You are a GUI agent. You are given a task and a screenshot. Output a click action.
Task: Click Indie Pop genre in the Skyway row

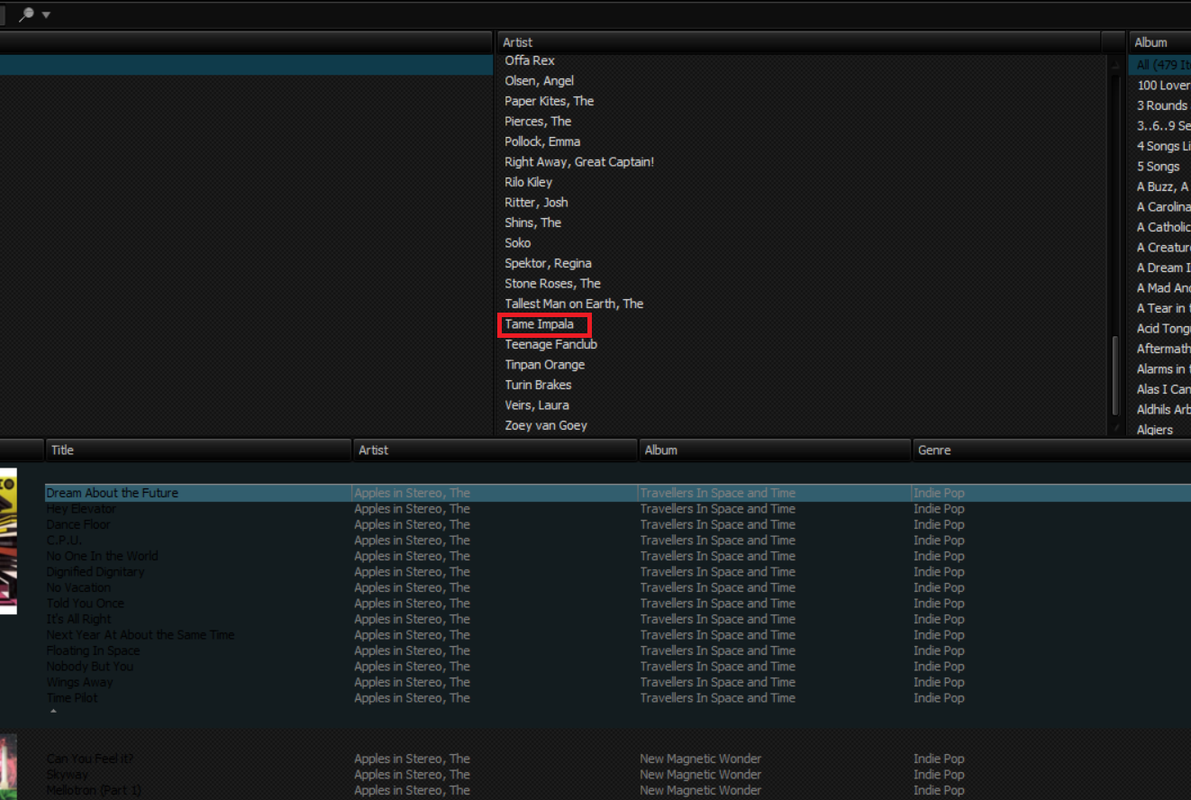(x=939, y=775)
